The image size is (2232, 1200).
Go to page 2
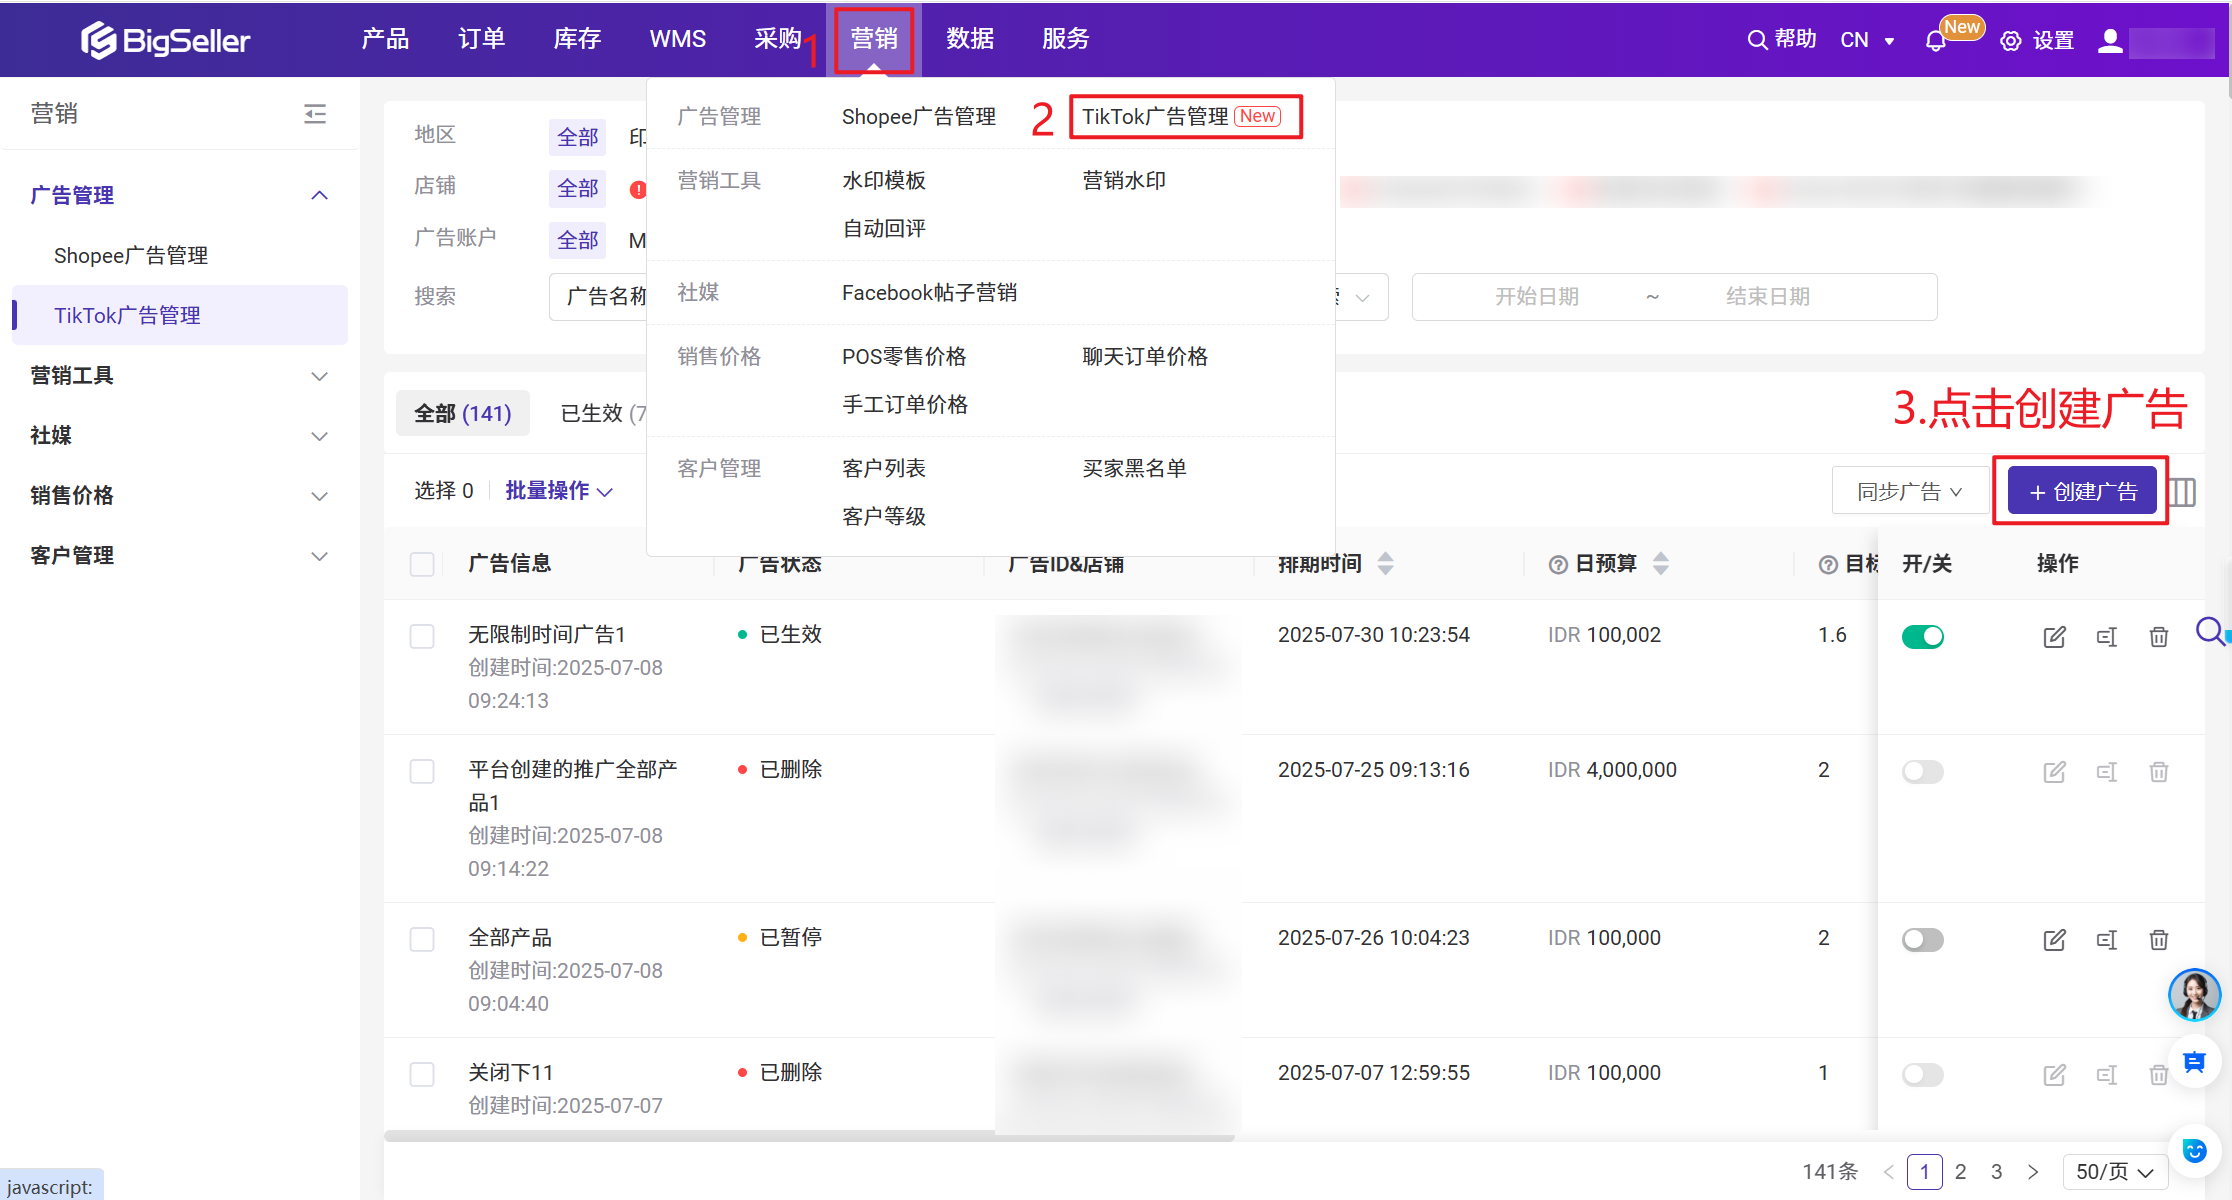[x=1961, y=1172]
